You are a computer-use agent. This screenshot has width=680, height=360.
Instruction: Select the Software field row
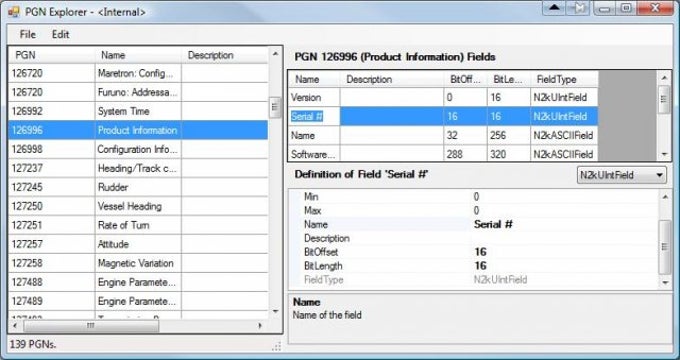point(443,154)
